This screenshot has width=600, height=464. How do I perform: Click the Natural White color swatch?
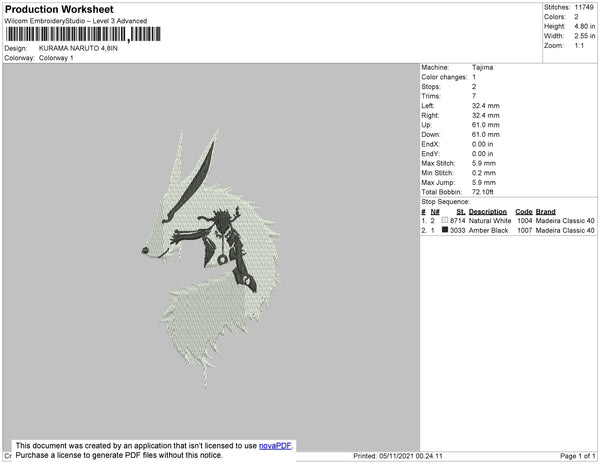(445, 220)
